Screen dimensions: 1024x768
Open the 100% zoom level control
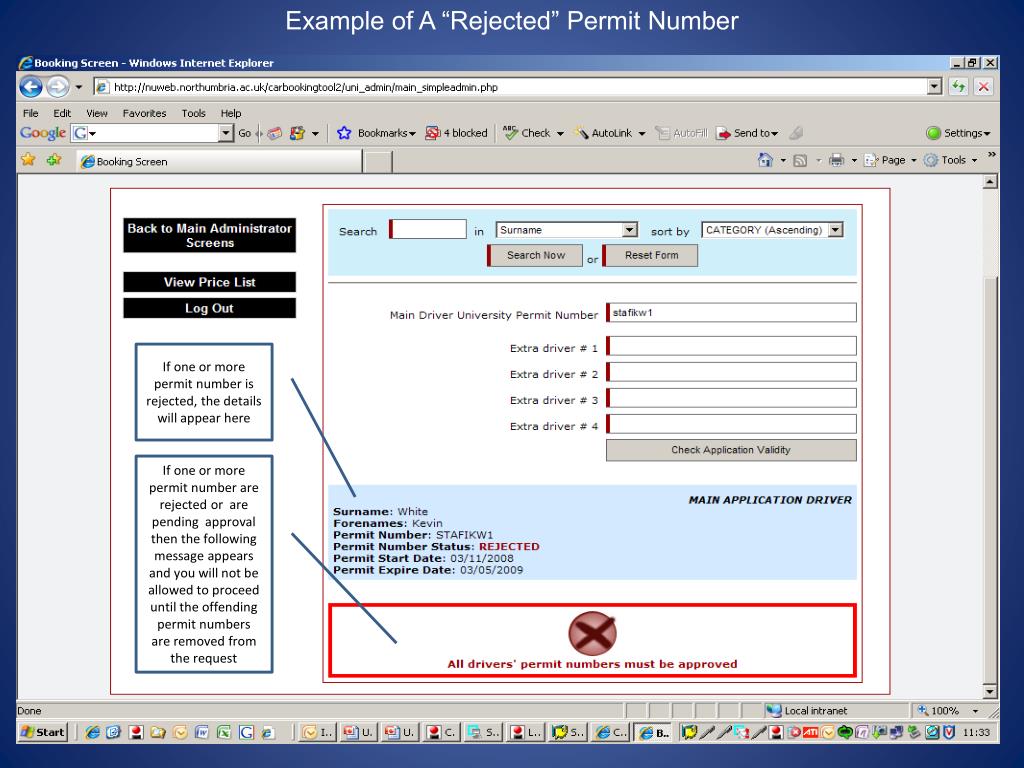(x=950, y=711)
